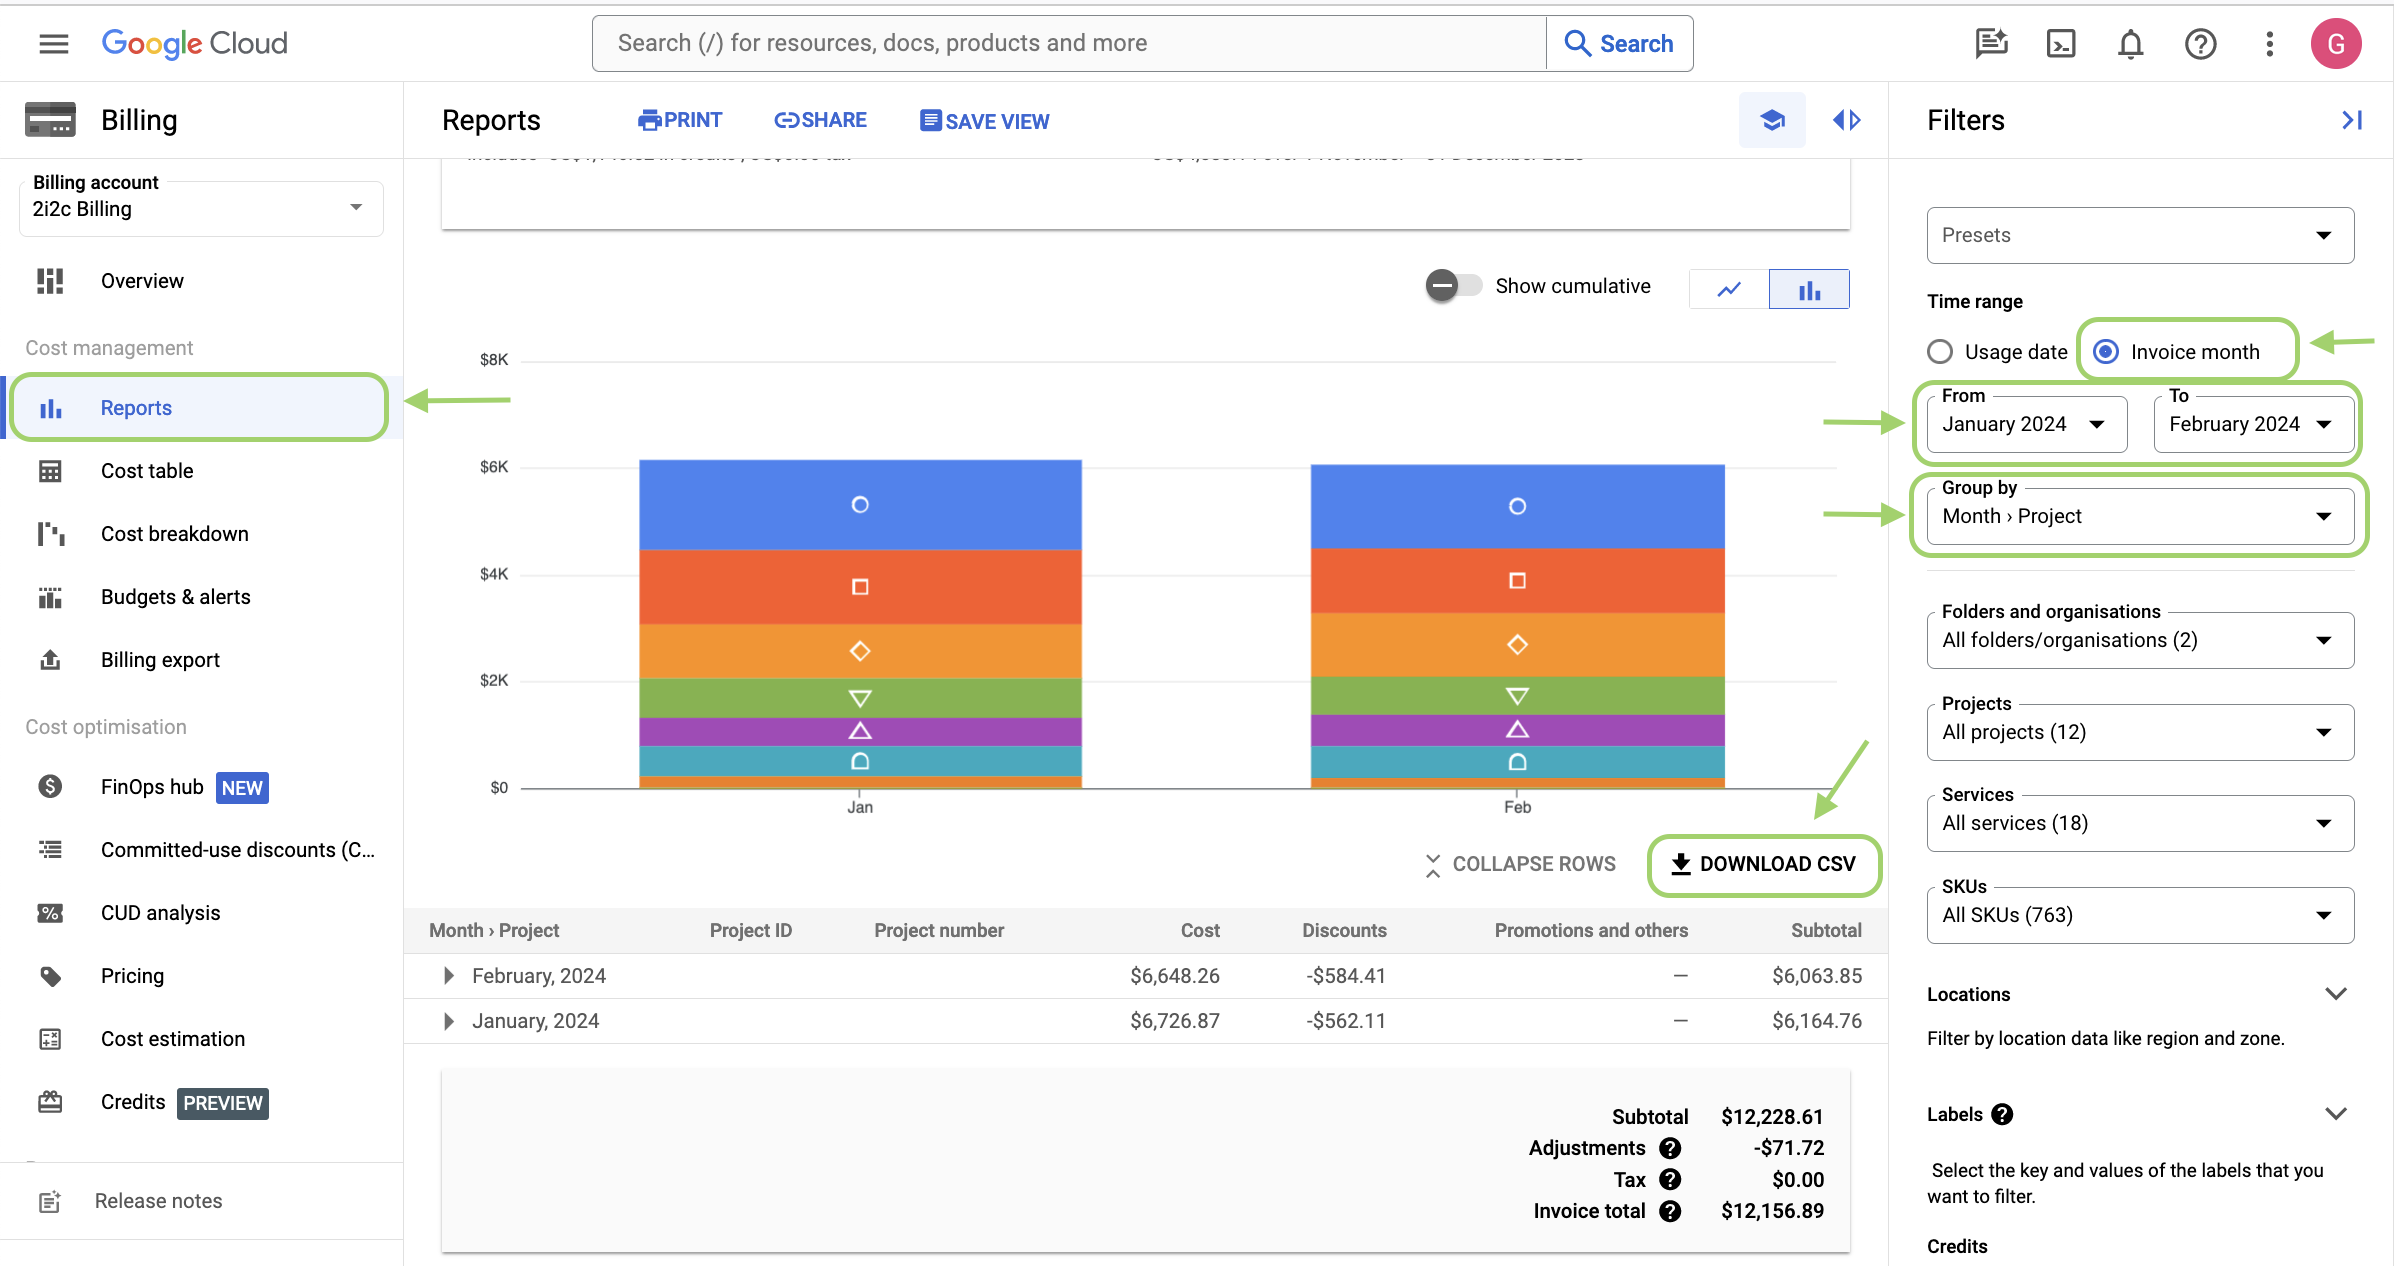Click the Search button
Screen dimensions: 2394x1266
1619,43
